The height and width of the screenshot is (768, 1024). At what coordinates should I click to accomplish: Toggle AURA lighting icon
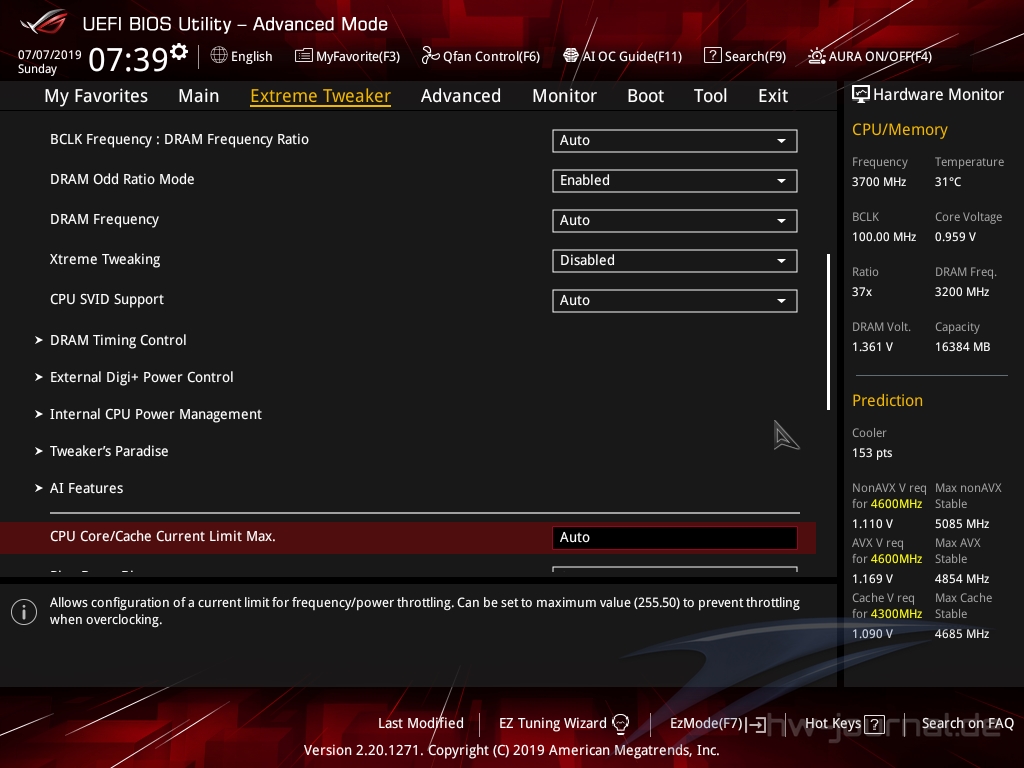click(816, 56)
